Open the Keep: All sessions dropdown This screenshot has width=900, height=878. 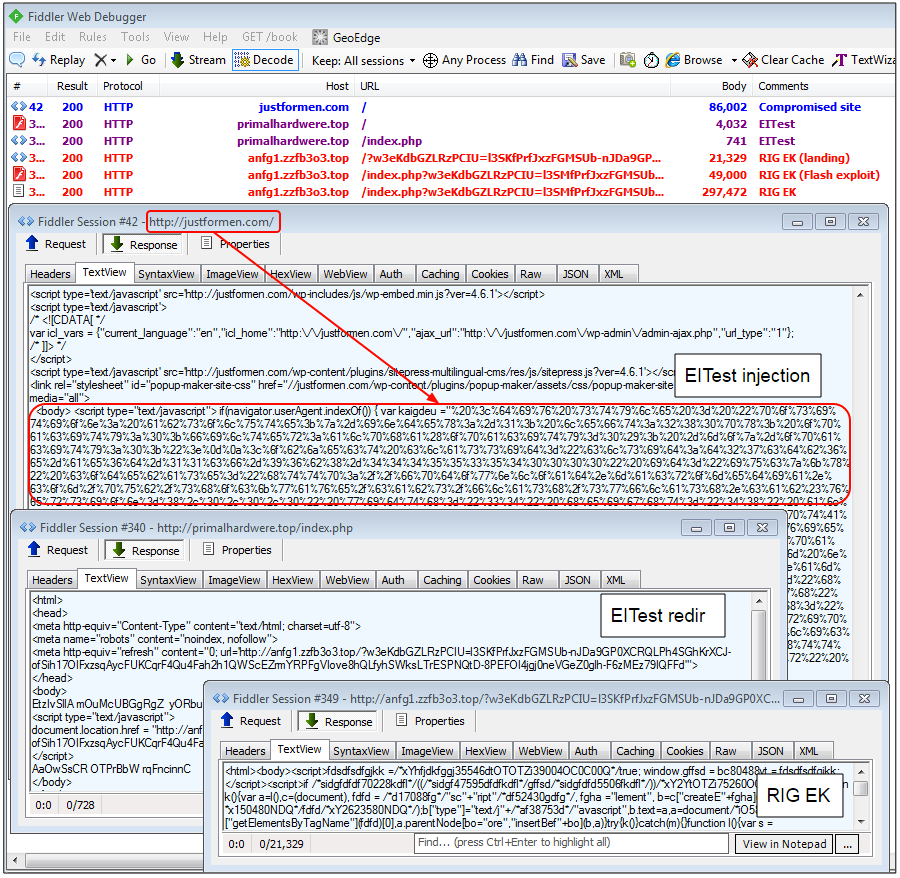363,60
